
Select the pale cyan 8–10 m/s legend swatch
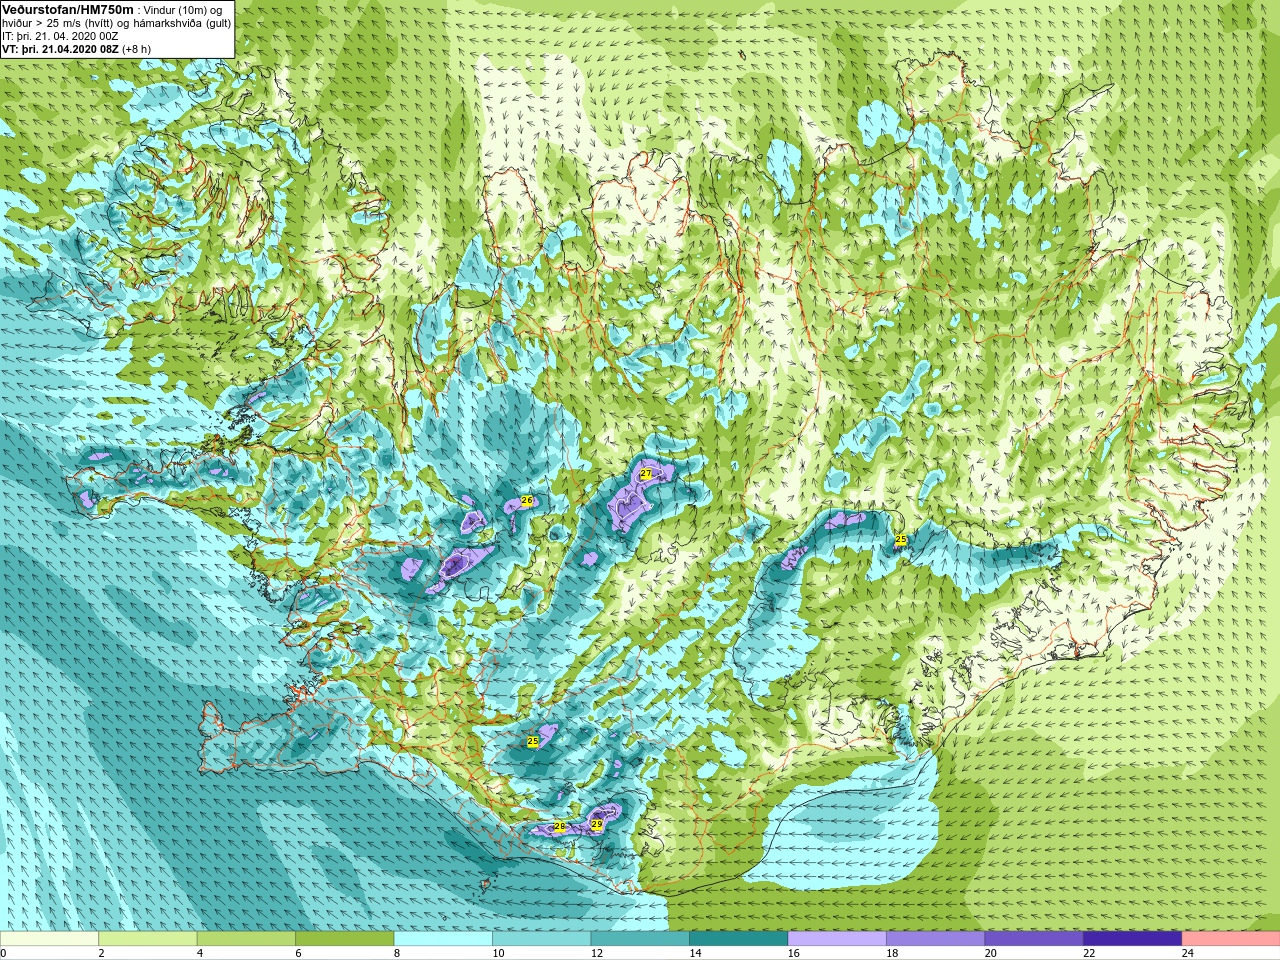(x=443, y=939)
